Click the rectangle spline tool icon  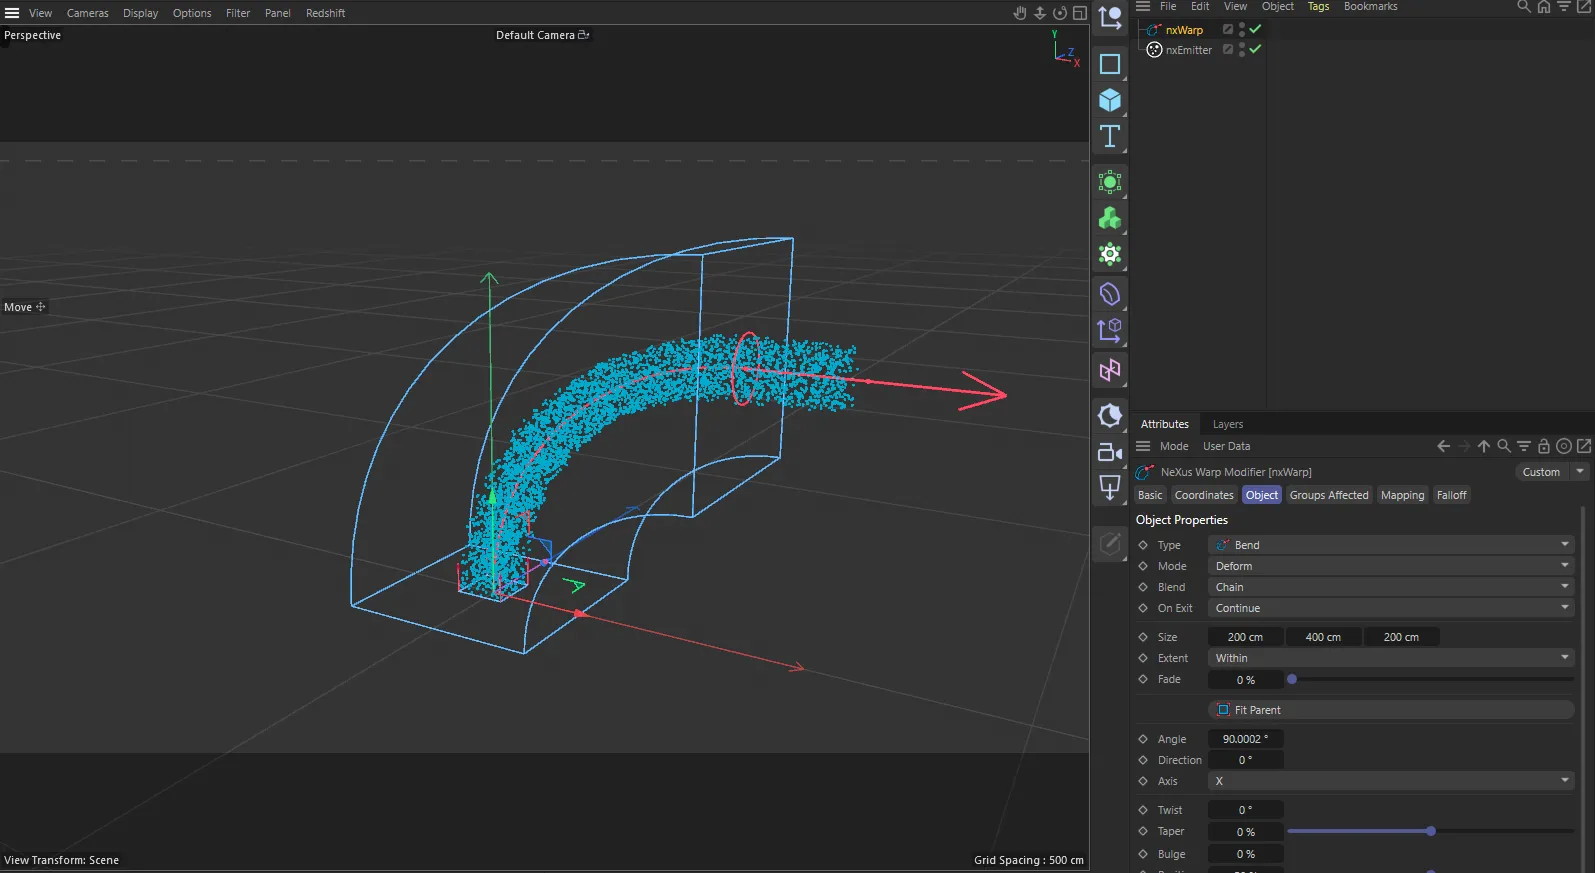click(1110, 64)
